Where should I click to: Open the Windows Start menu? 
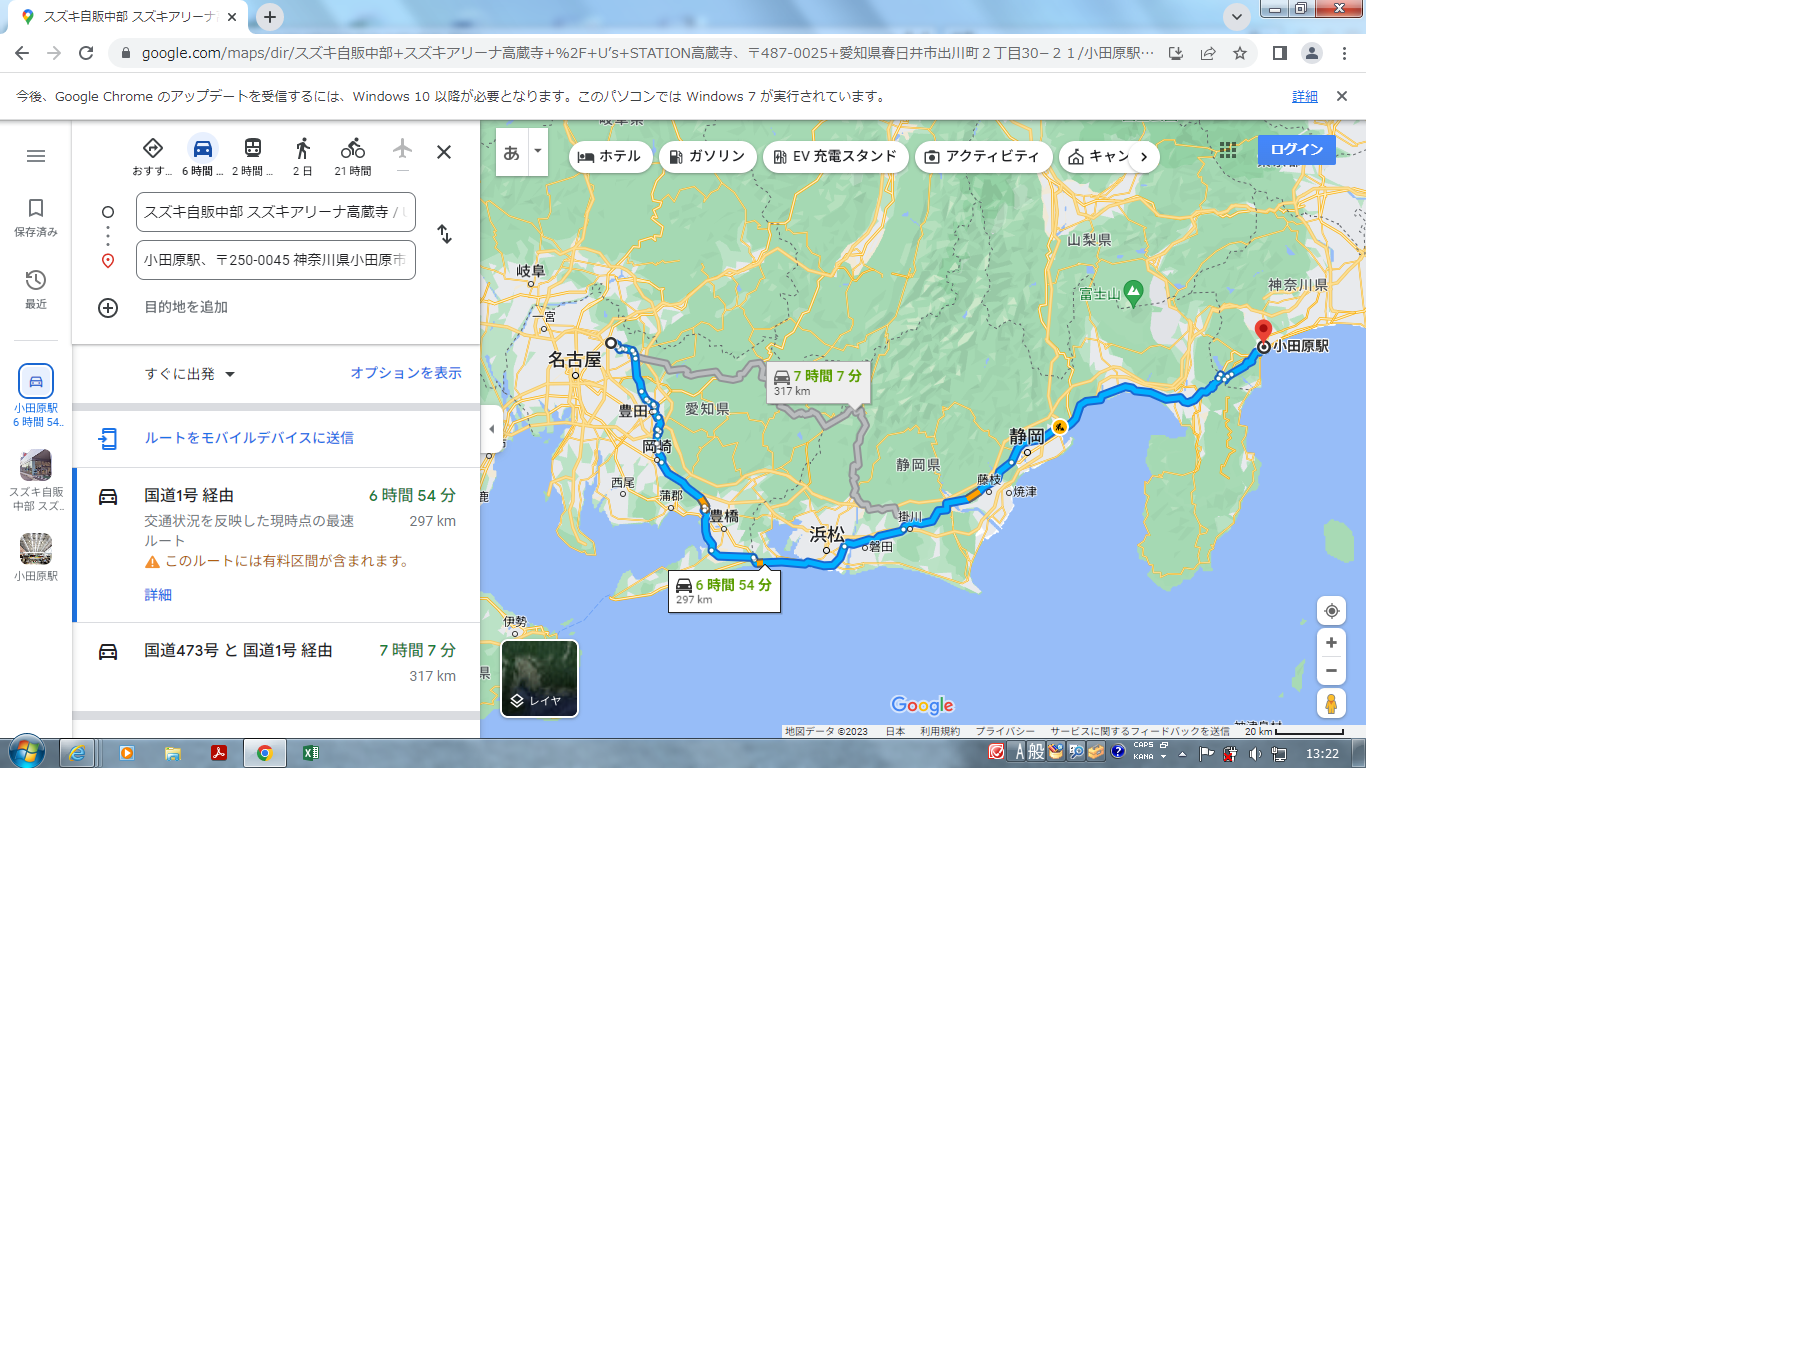[26, 753]
